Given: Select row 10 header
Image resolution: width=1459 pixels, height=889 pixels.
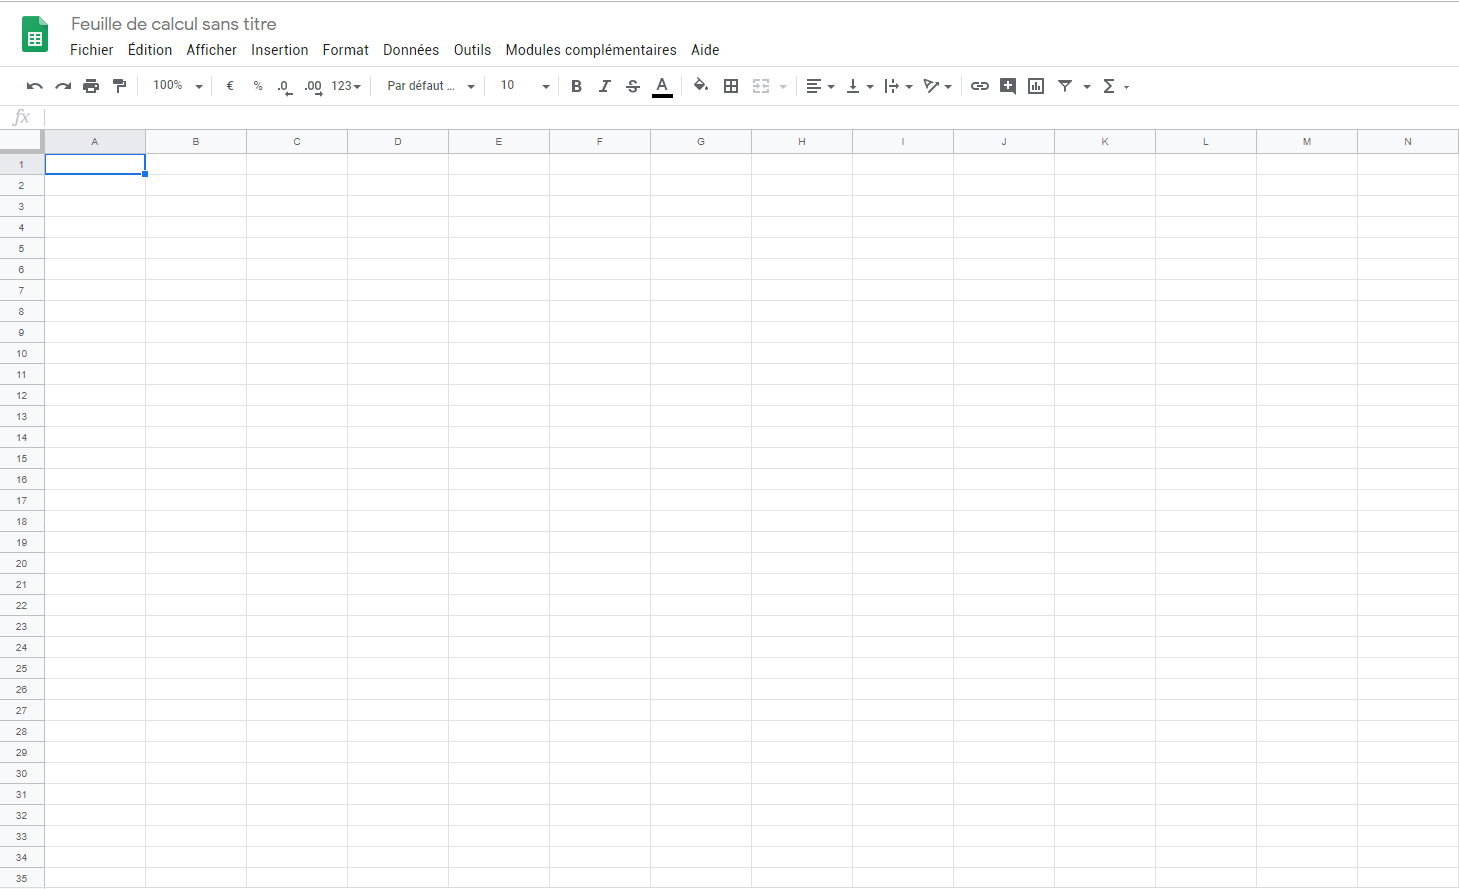Looking at the screenshot, I should point(22,353).
